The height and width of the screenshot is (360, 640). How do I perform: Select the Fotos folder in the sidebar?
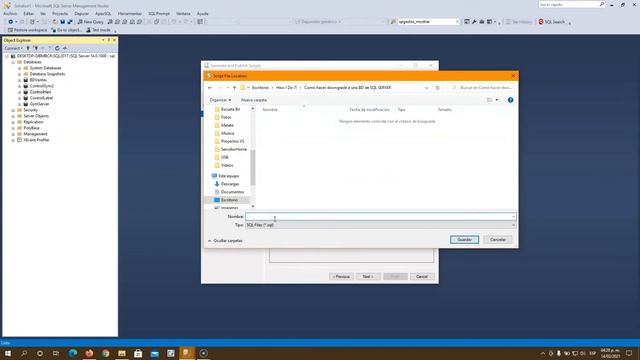coord(226,117)
